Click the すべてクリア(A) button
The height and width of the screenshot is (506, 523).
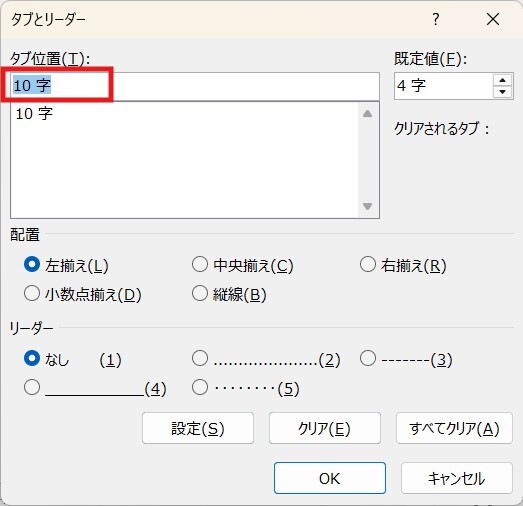pyautogui.click(x=454, y=428)
